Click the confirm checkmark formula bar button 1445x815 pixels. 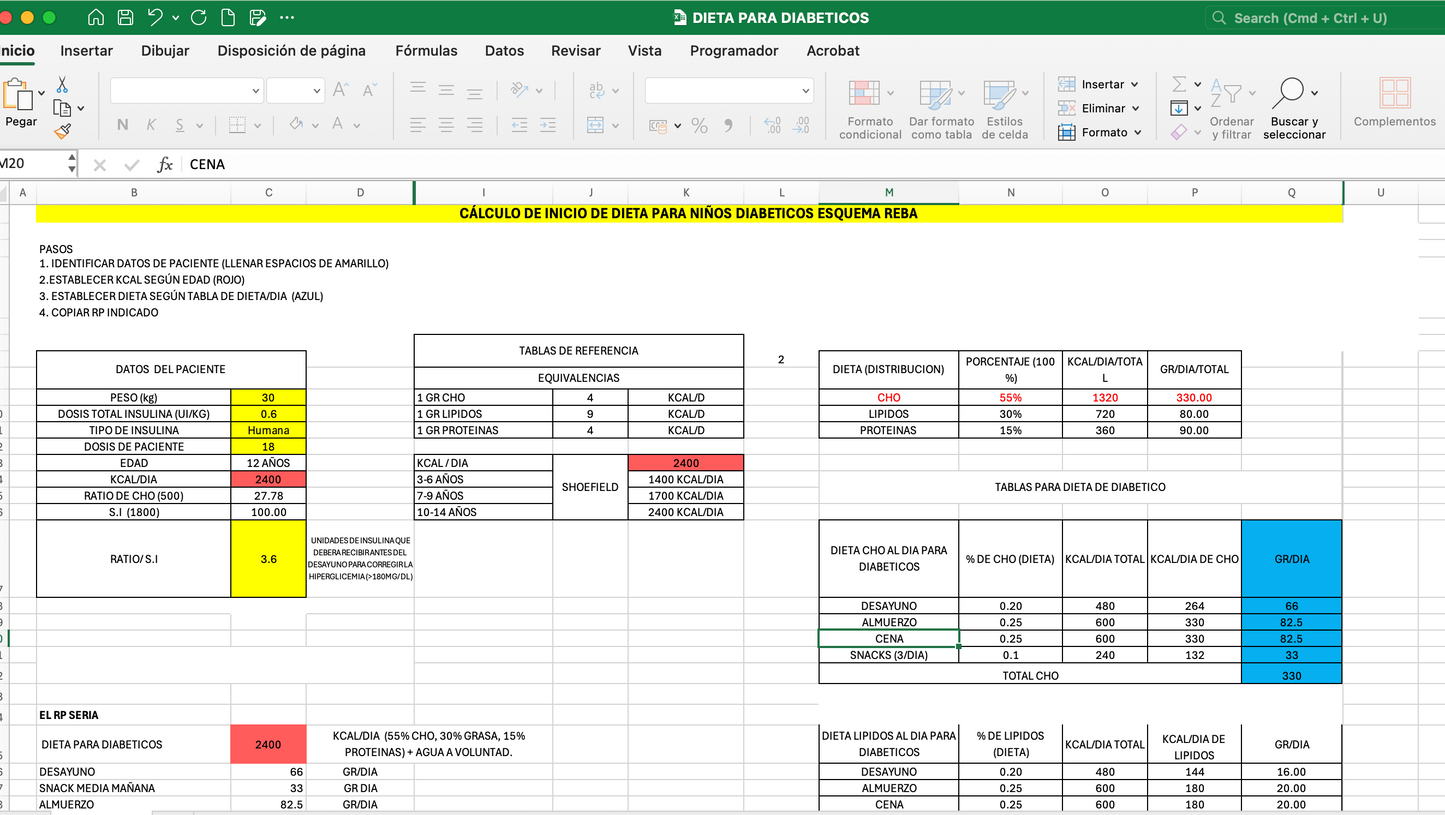click(x=132, y=164)
